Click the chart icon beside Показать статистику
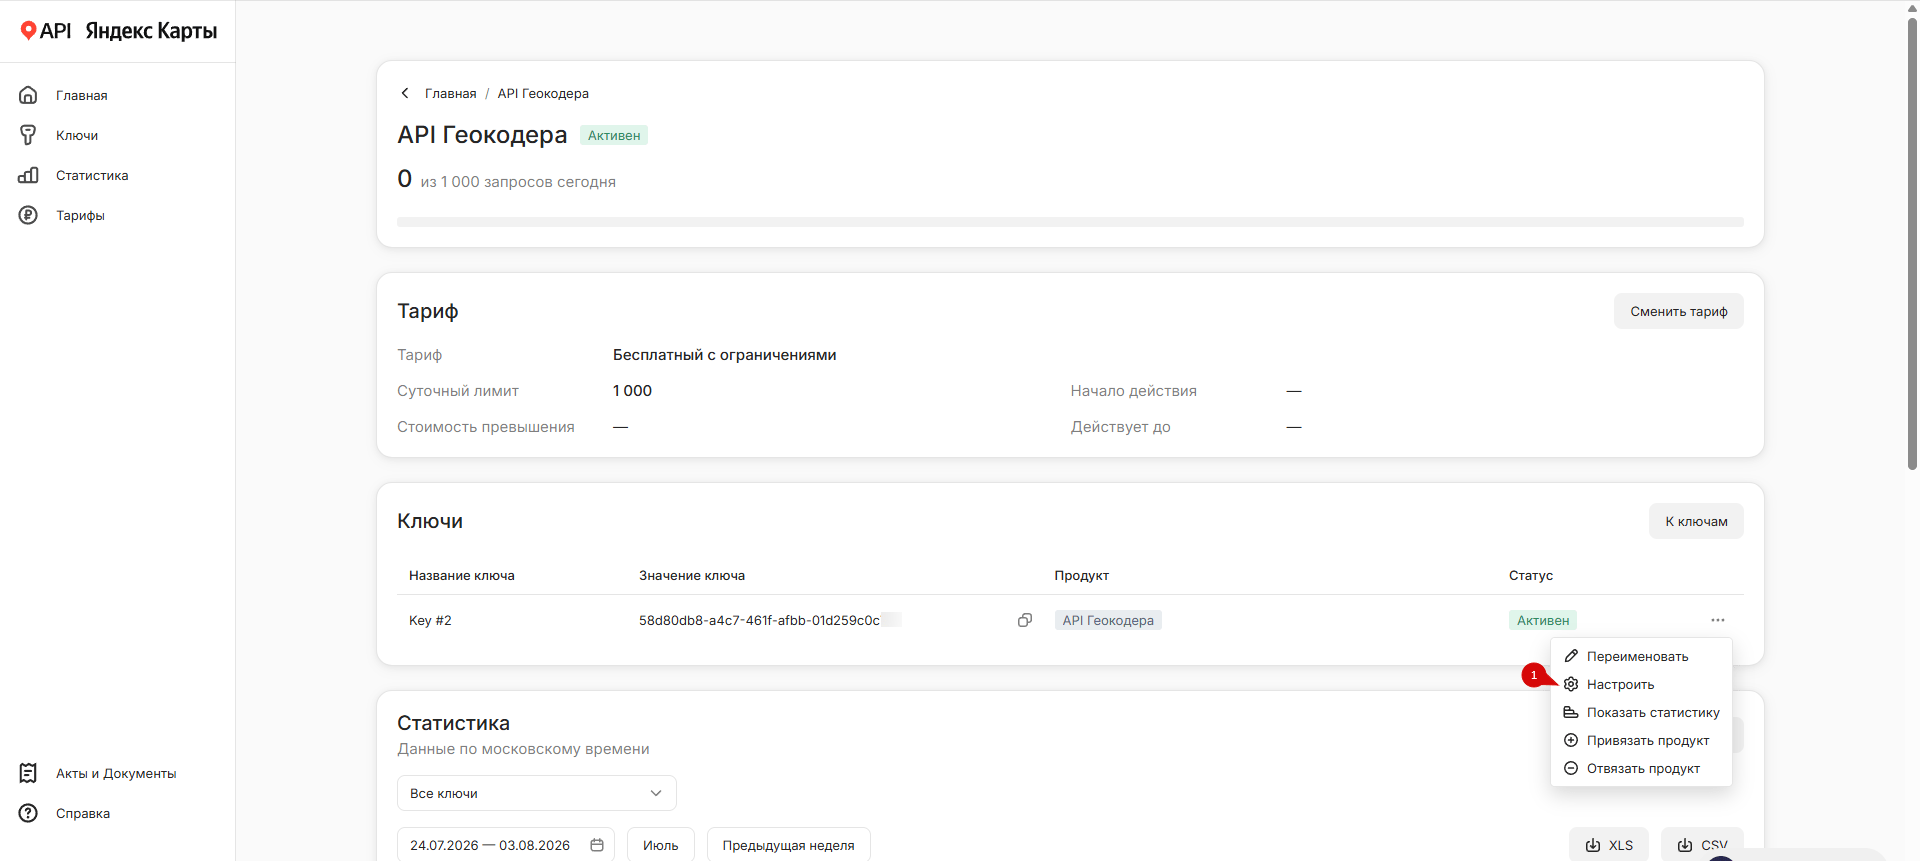Screen dimensions: 1920x861 1571,712
